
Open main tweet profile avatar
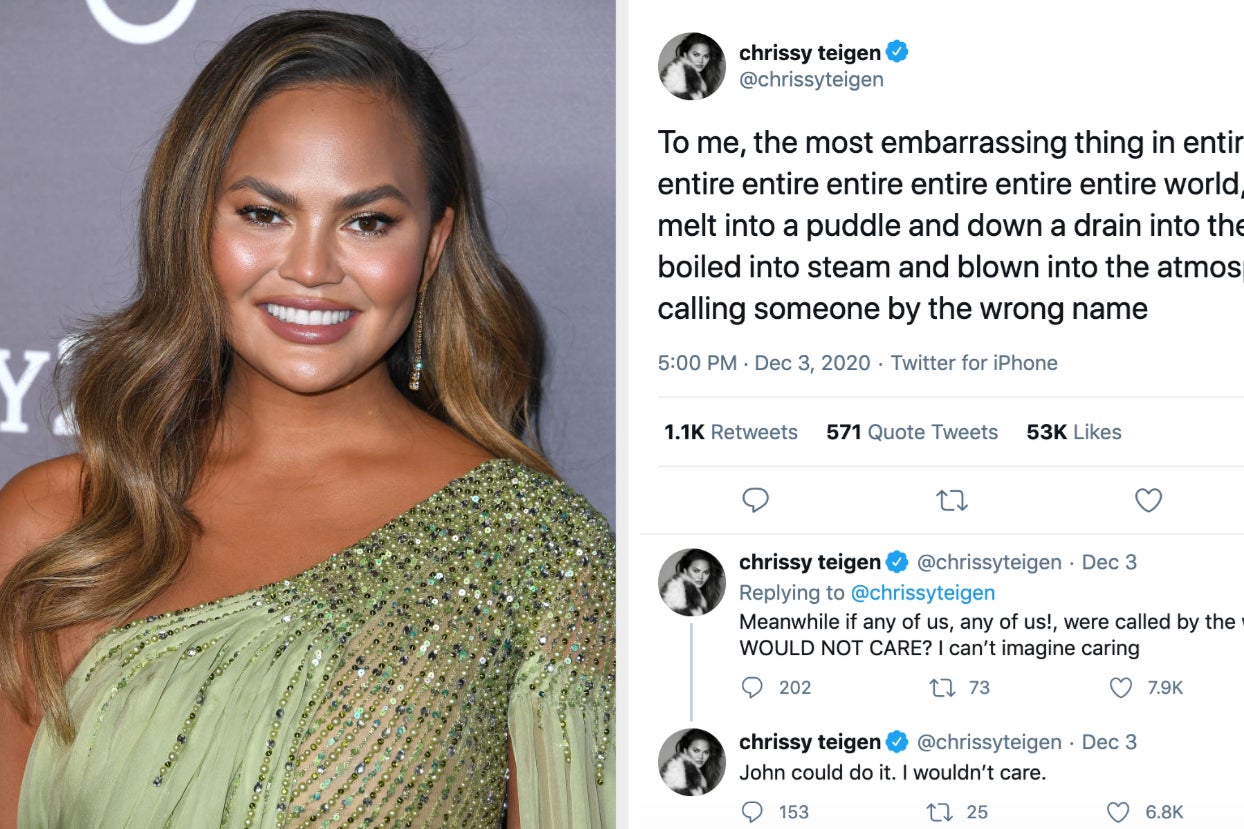click(691, 66)
